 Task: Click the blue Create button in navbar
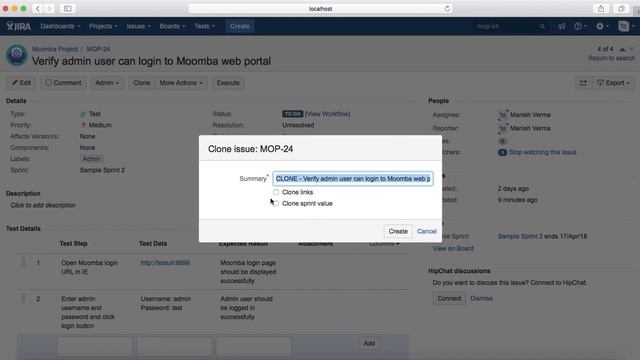pos(240,26)
